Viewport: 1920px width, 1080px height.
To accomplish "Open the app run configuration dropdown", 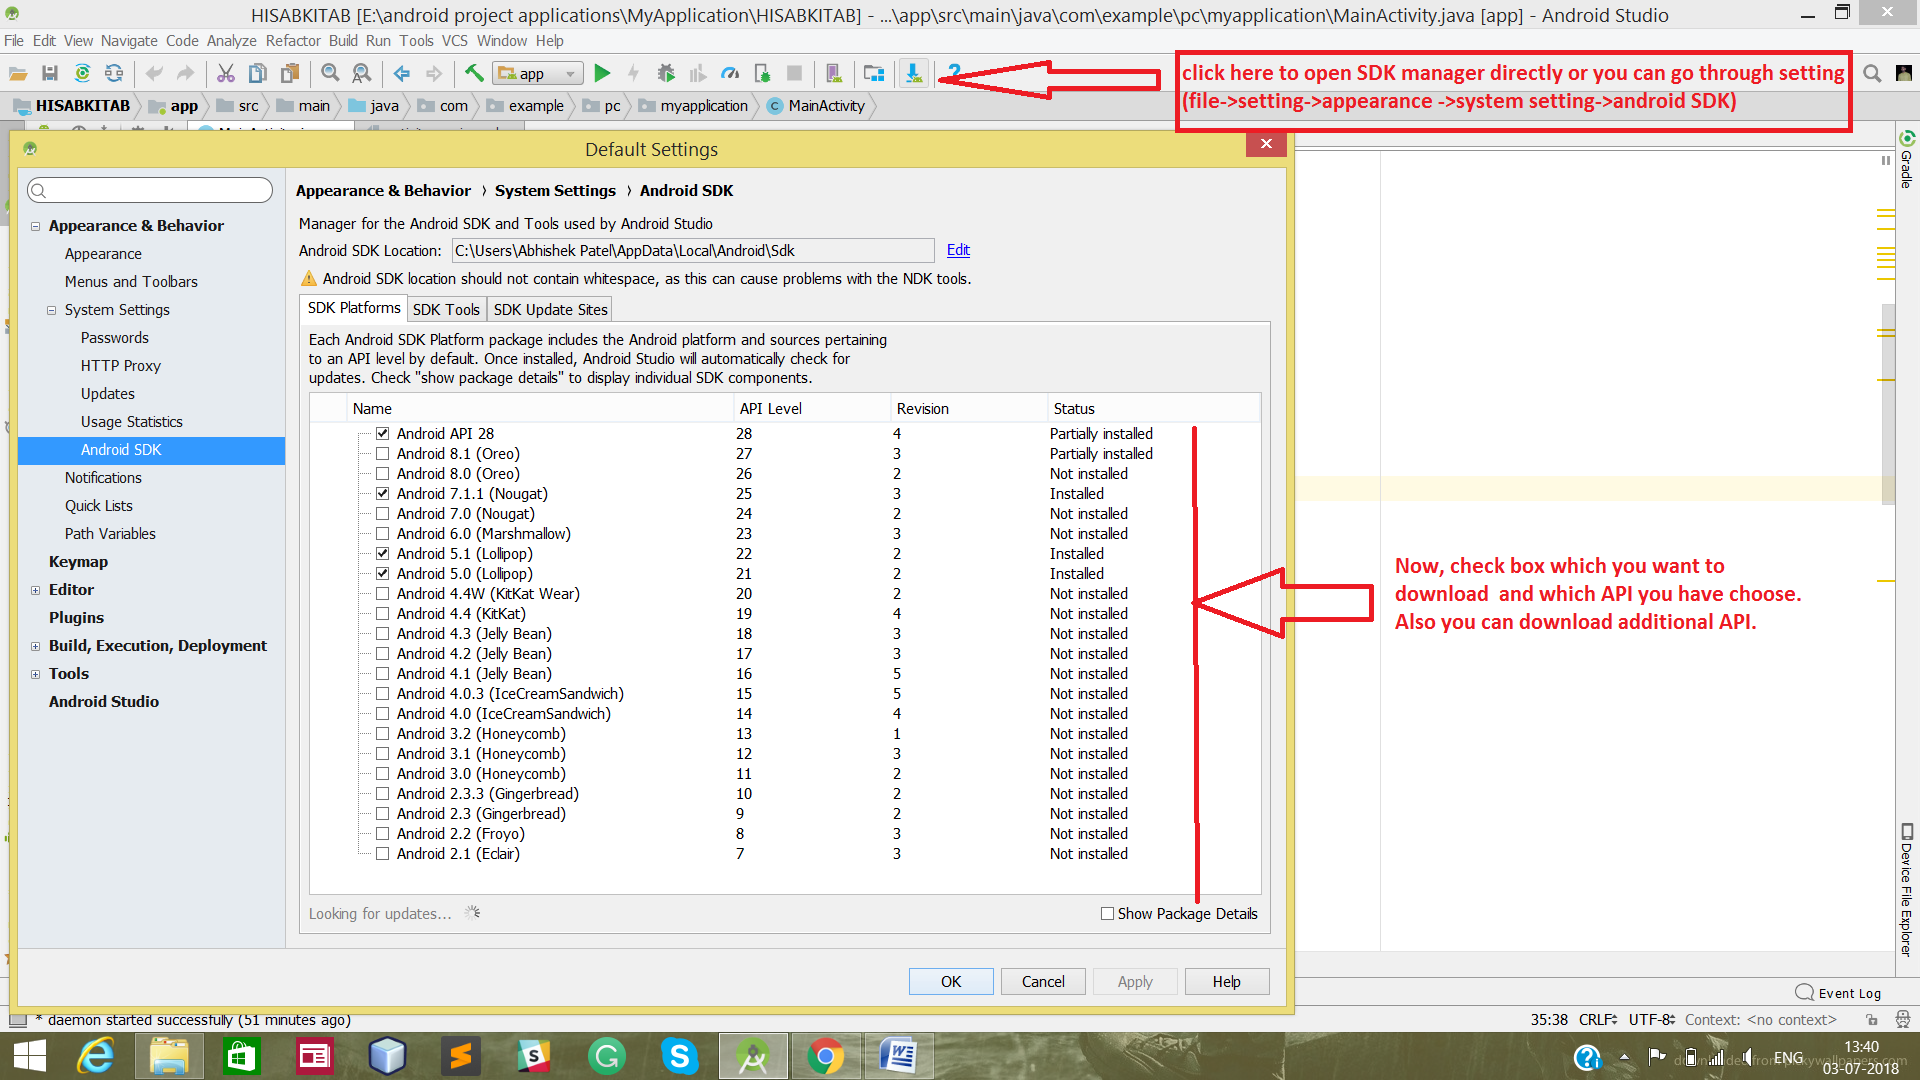I will click(539, 73).
